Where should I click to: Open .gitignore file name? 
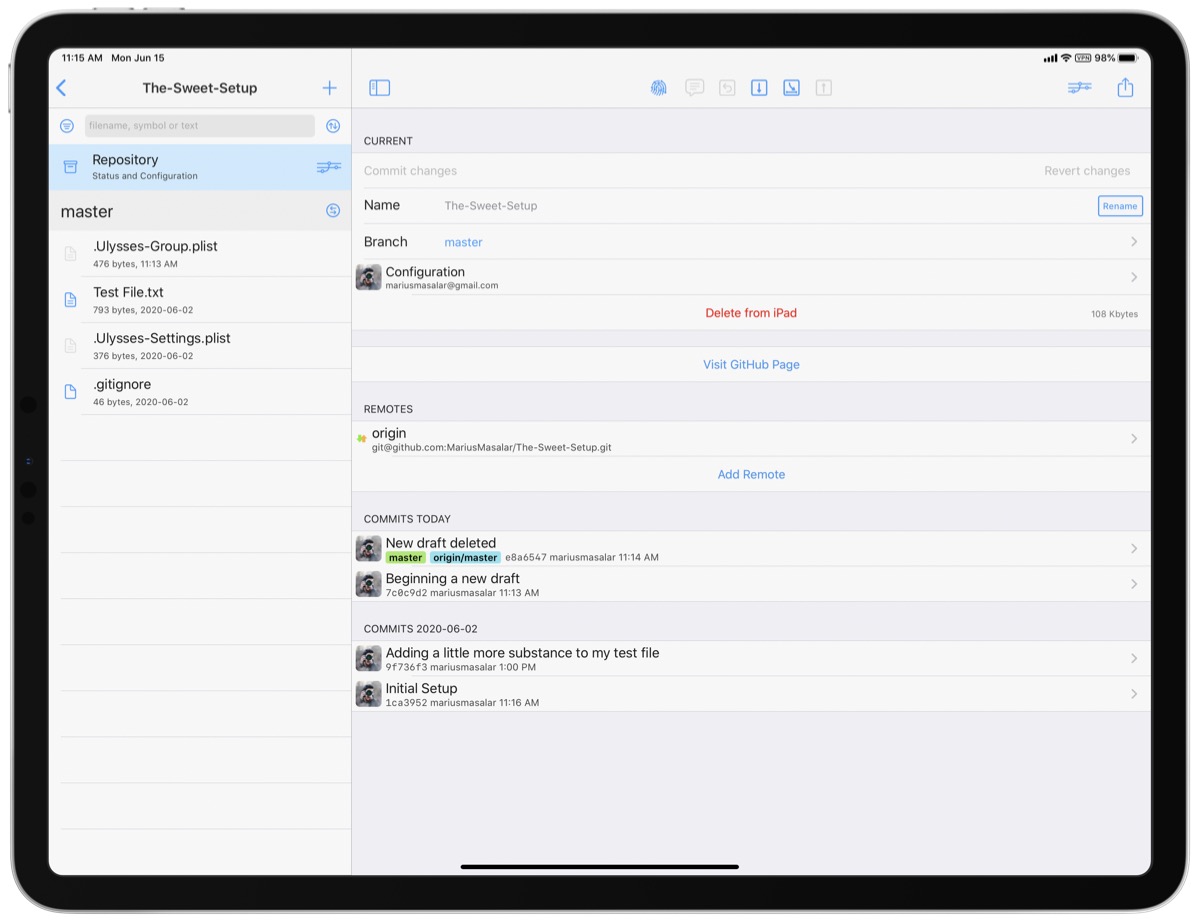tap(122, 384)
